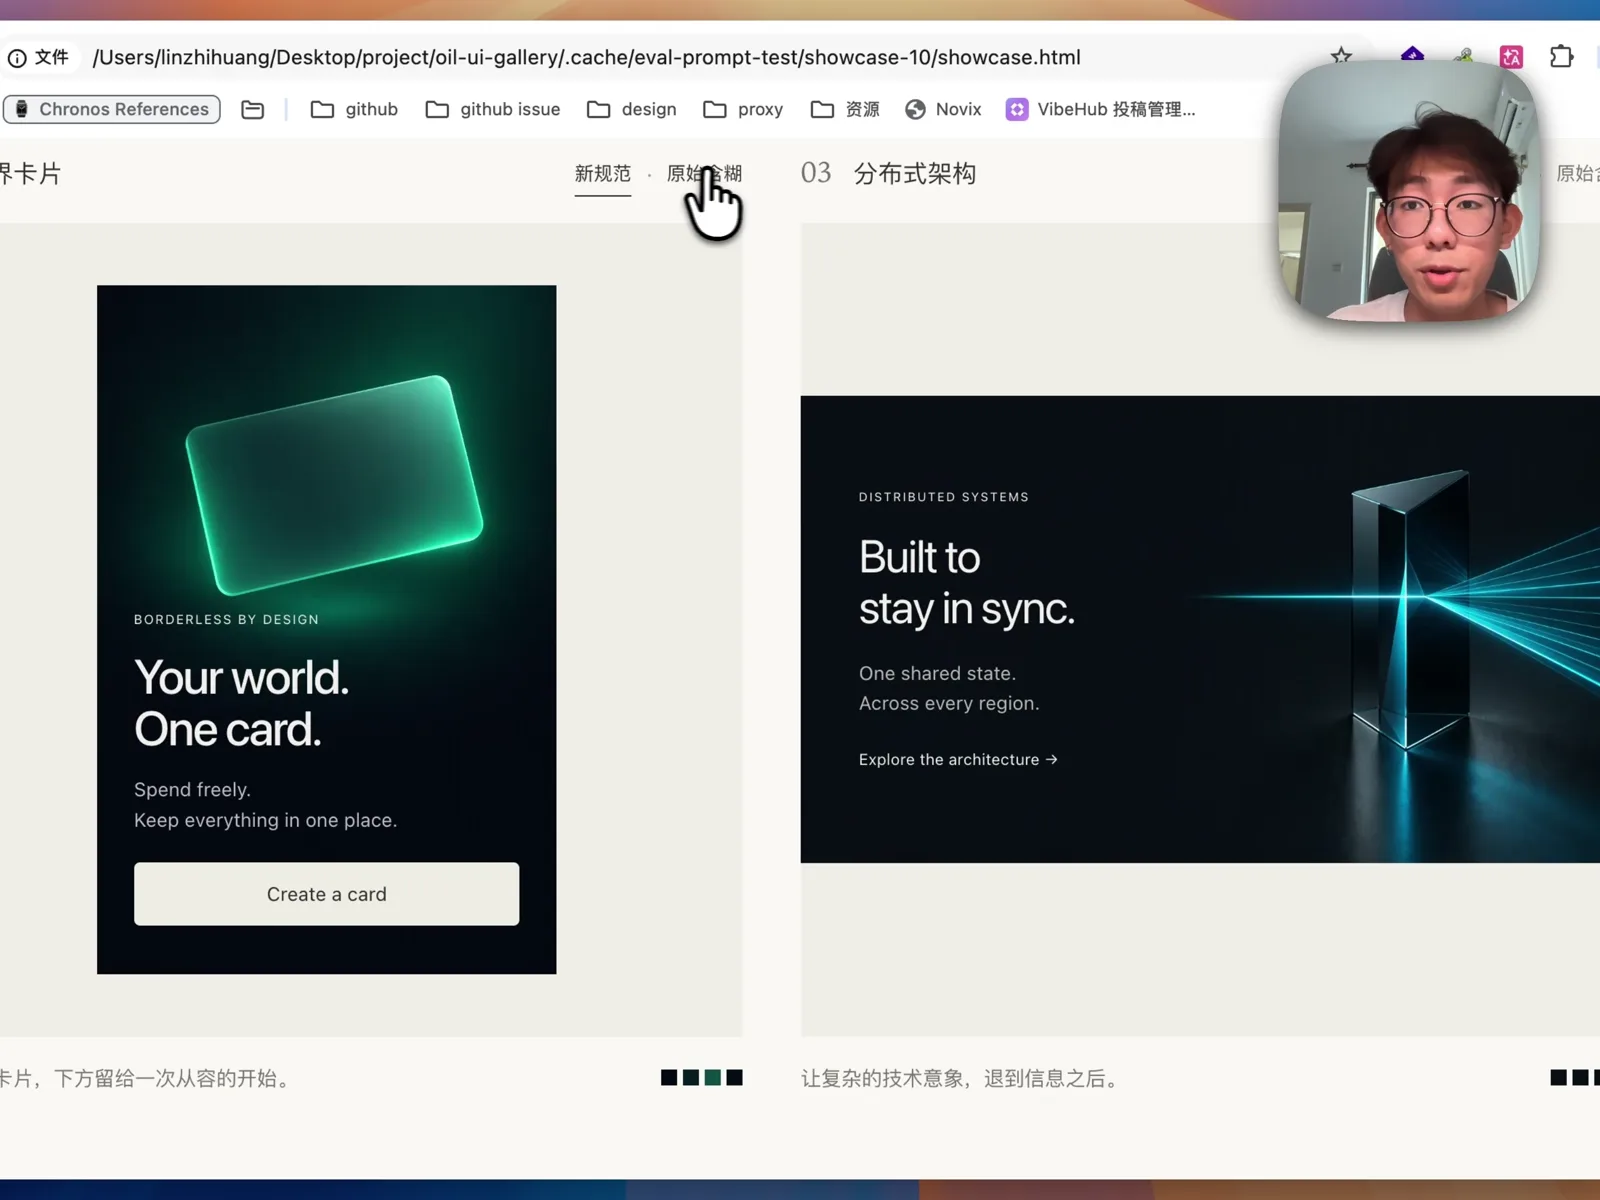Click the 03 分布式架构 heading

pyautogui.click(x=888, y=174)
